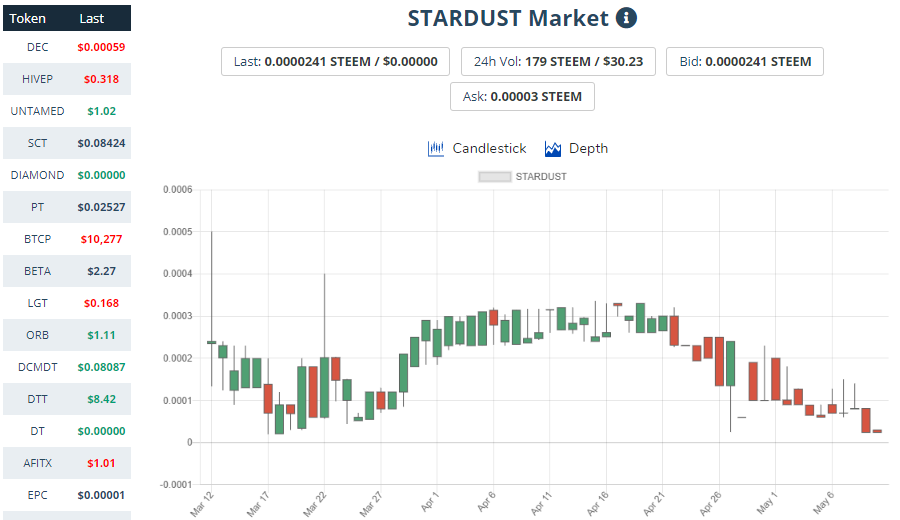Click the $10,277 BTCP price
Screen dimensions: 900x520
tap(102, 239)
